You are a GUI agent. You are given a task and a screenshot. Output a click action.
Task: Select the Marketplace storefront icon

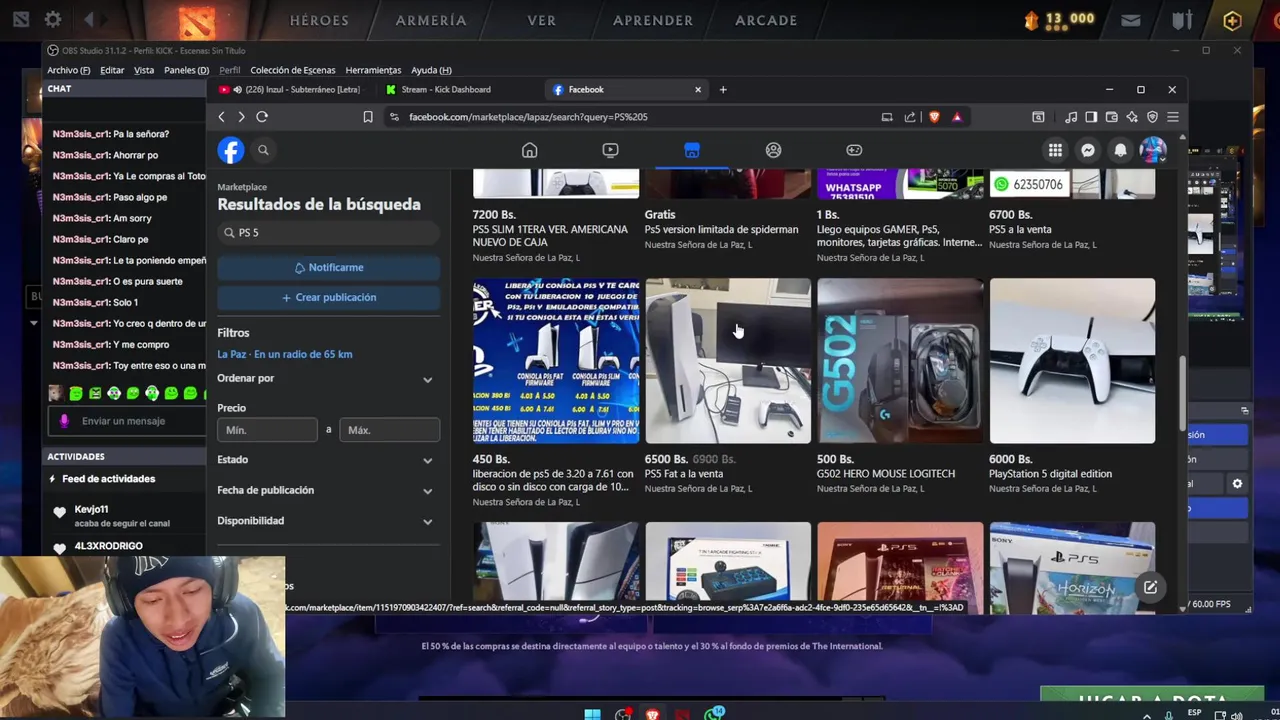(692, 150)
